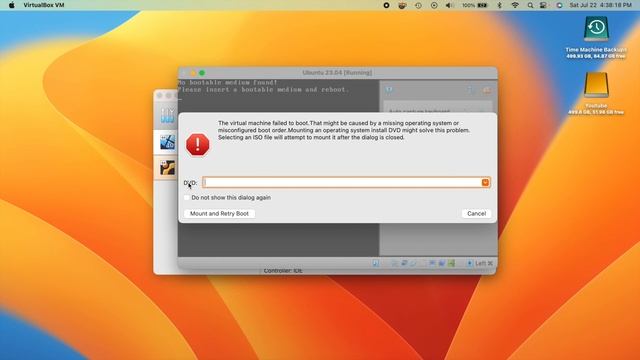The width and height of the screenshot is (640, 360).
Task: Select the selected VM icon in Manager sidebar
Action: click(x=167, y=142)
